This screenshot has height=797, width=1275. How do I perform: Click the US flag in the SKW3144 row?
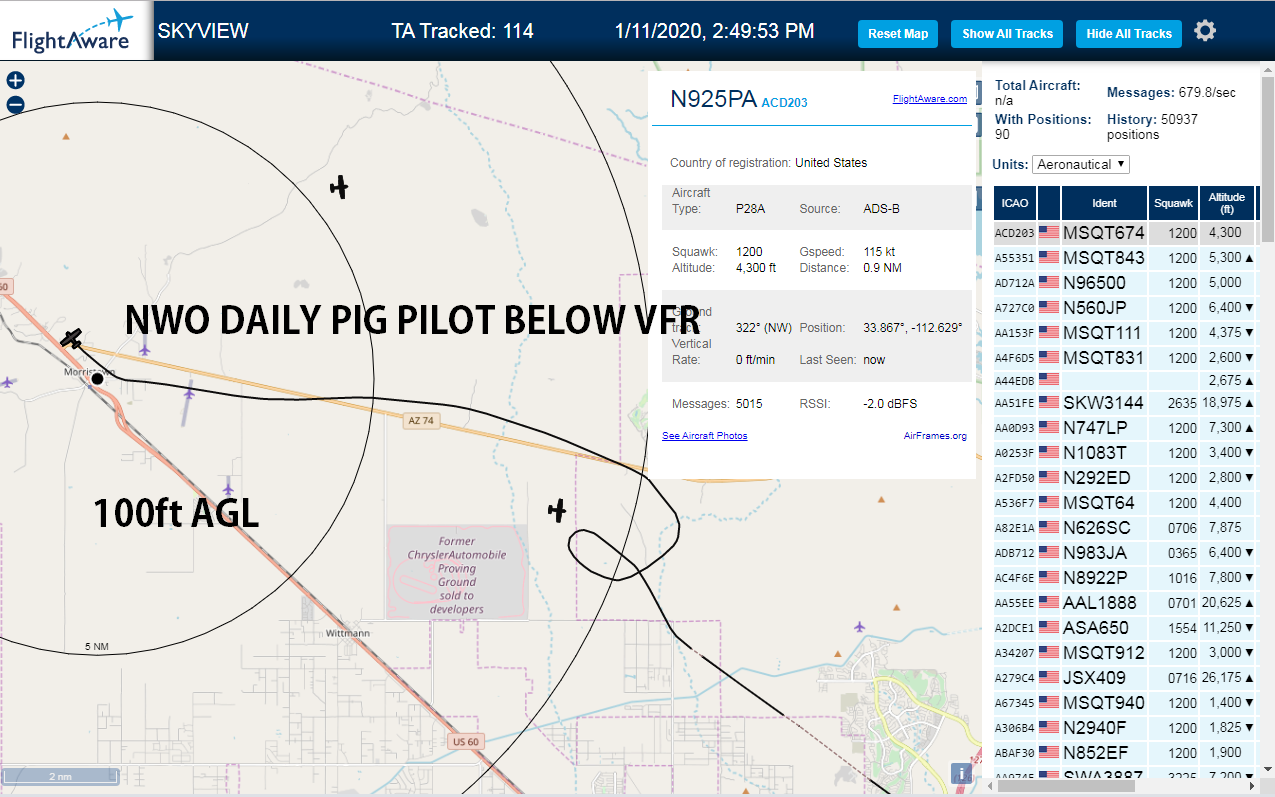tap(1049, 403)
